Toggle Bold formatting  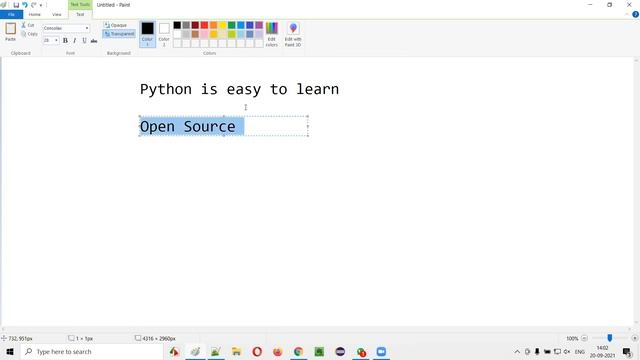point(65,40)
